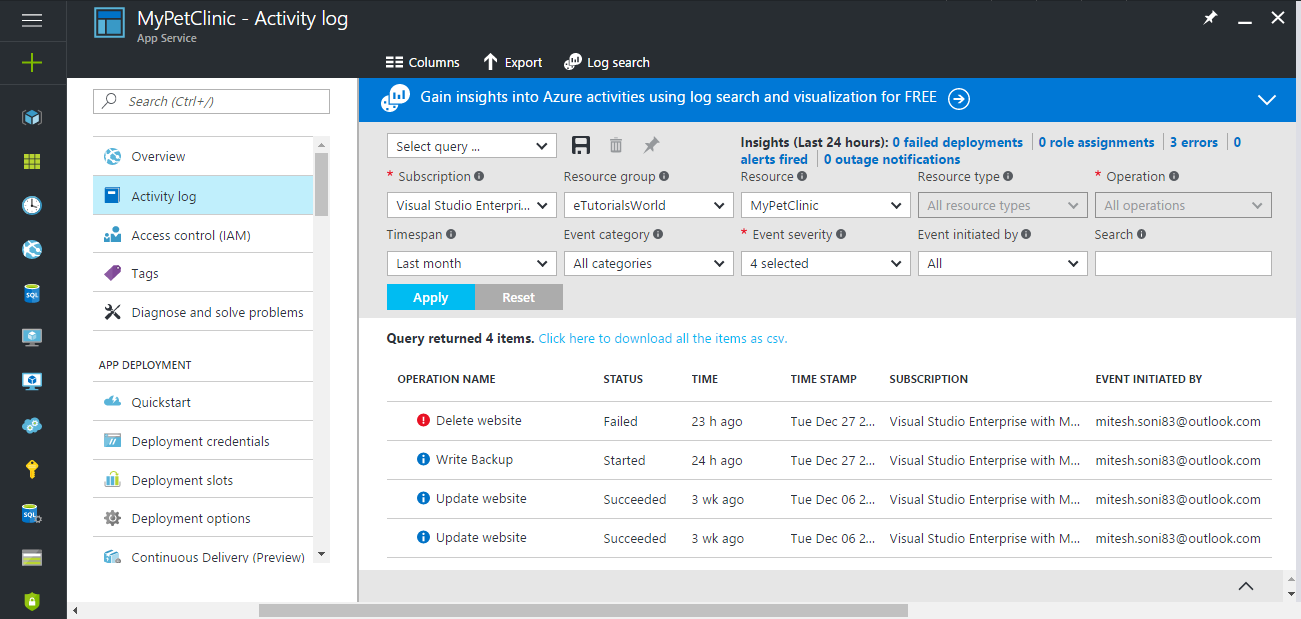Open the credit card Billing sidebar icon
Screen dimensions: 1301x619
(32, 557)
